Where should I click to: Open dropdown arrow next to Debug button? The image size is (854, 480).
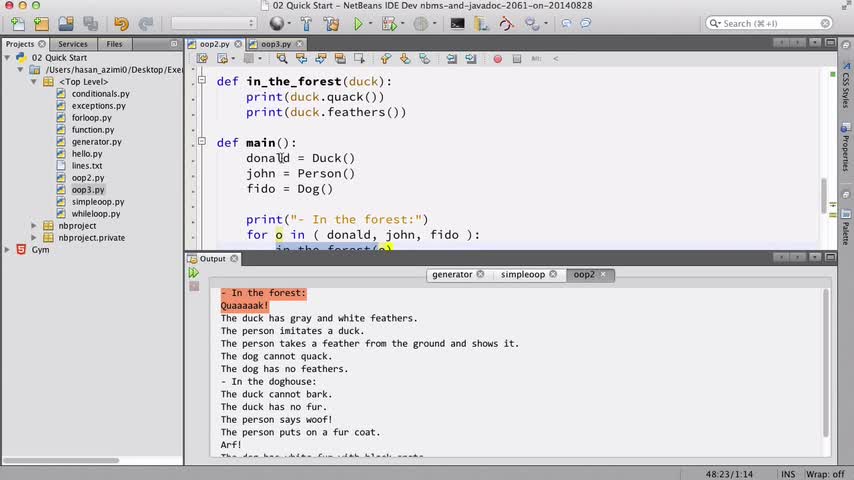402,23
